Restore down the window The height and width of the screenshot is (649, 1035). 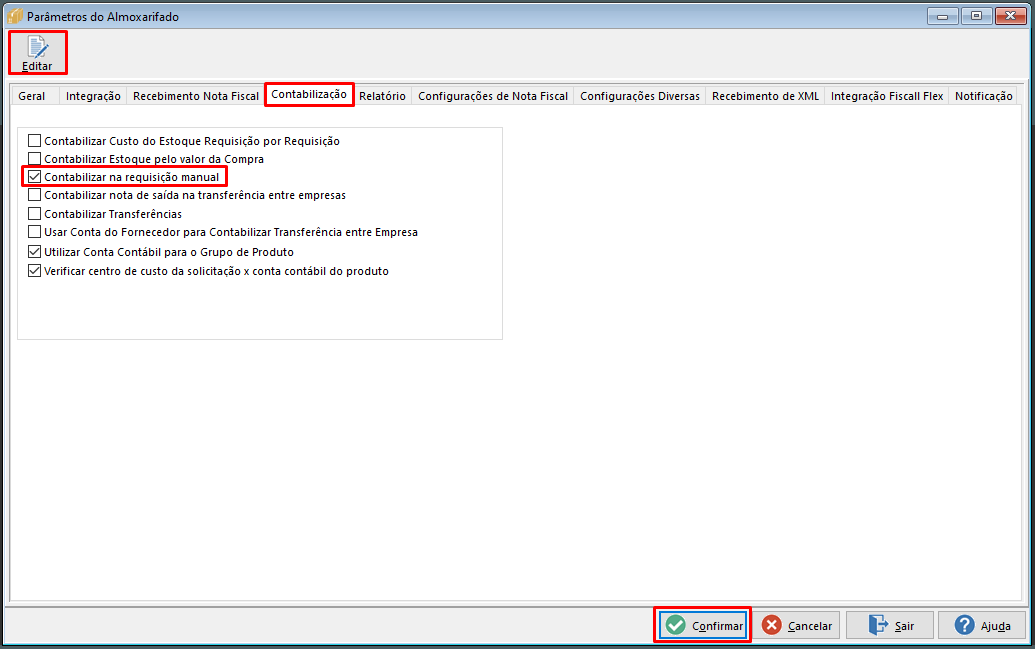[976, 16]
